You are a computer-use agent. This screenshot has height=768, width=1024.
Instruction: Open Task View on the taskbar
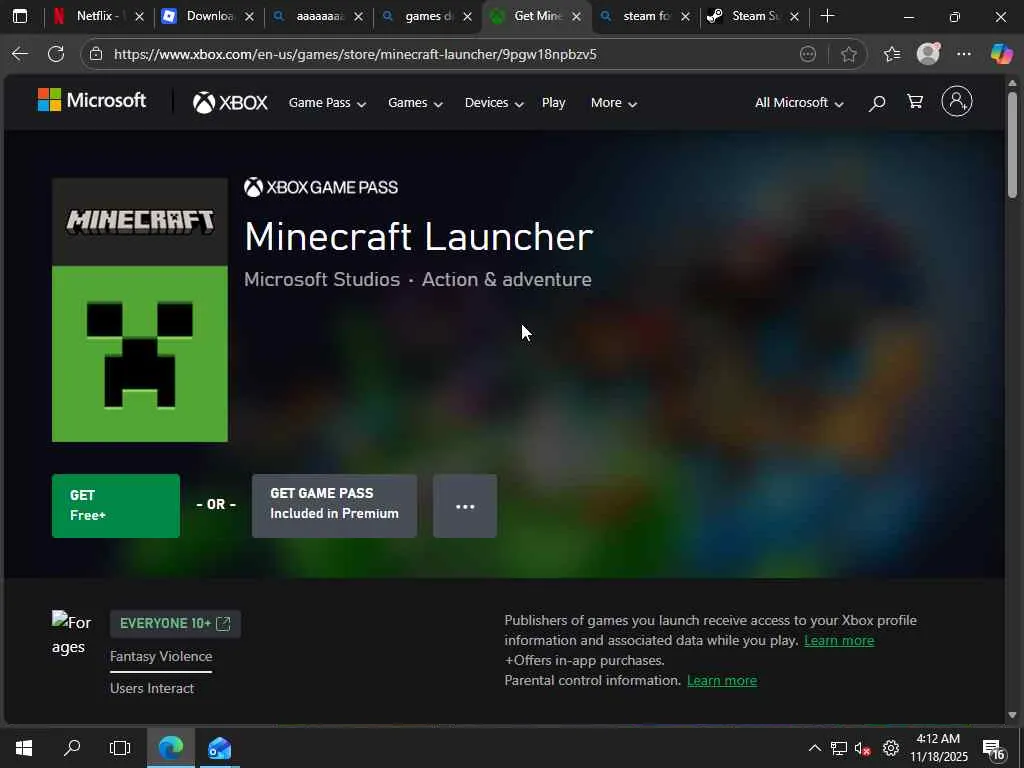[120, 748]
